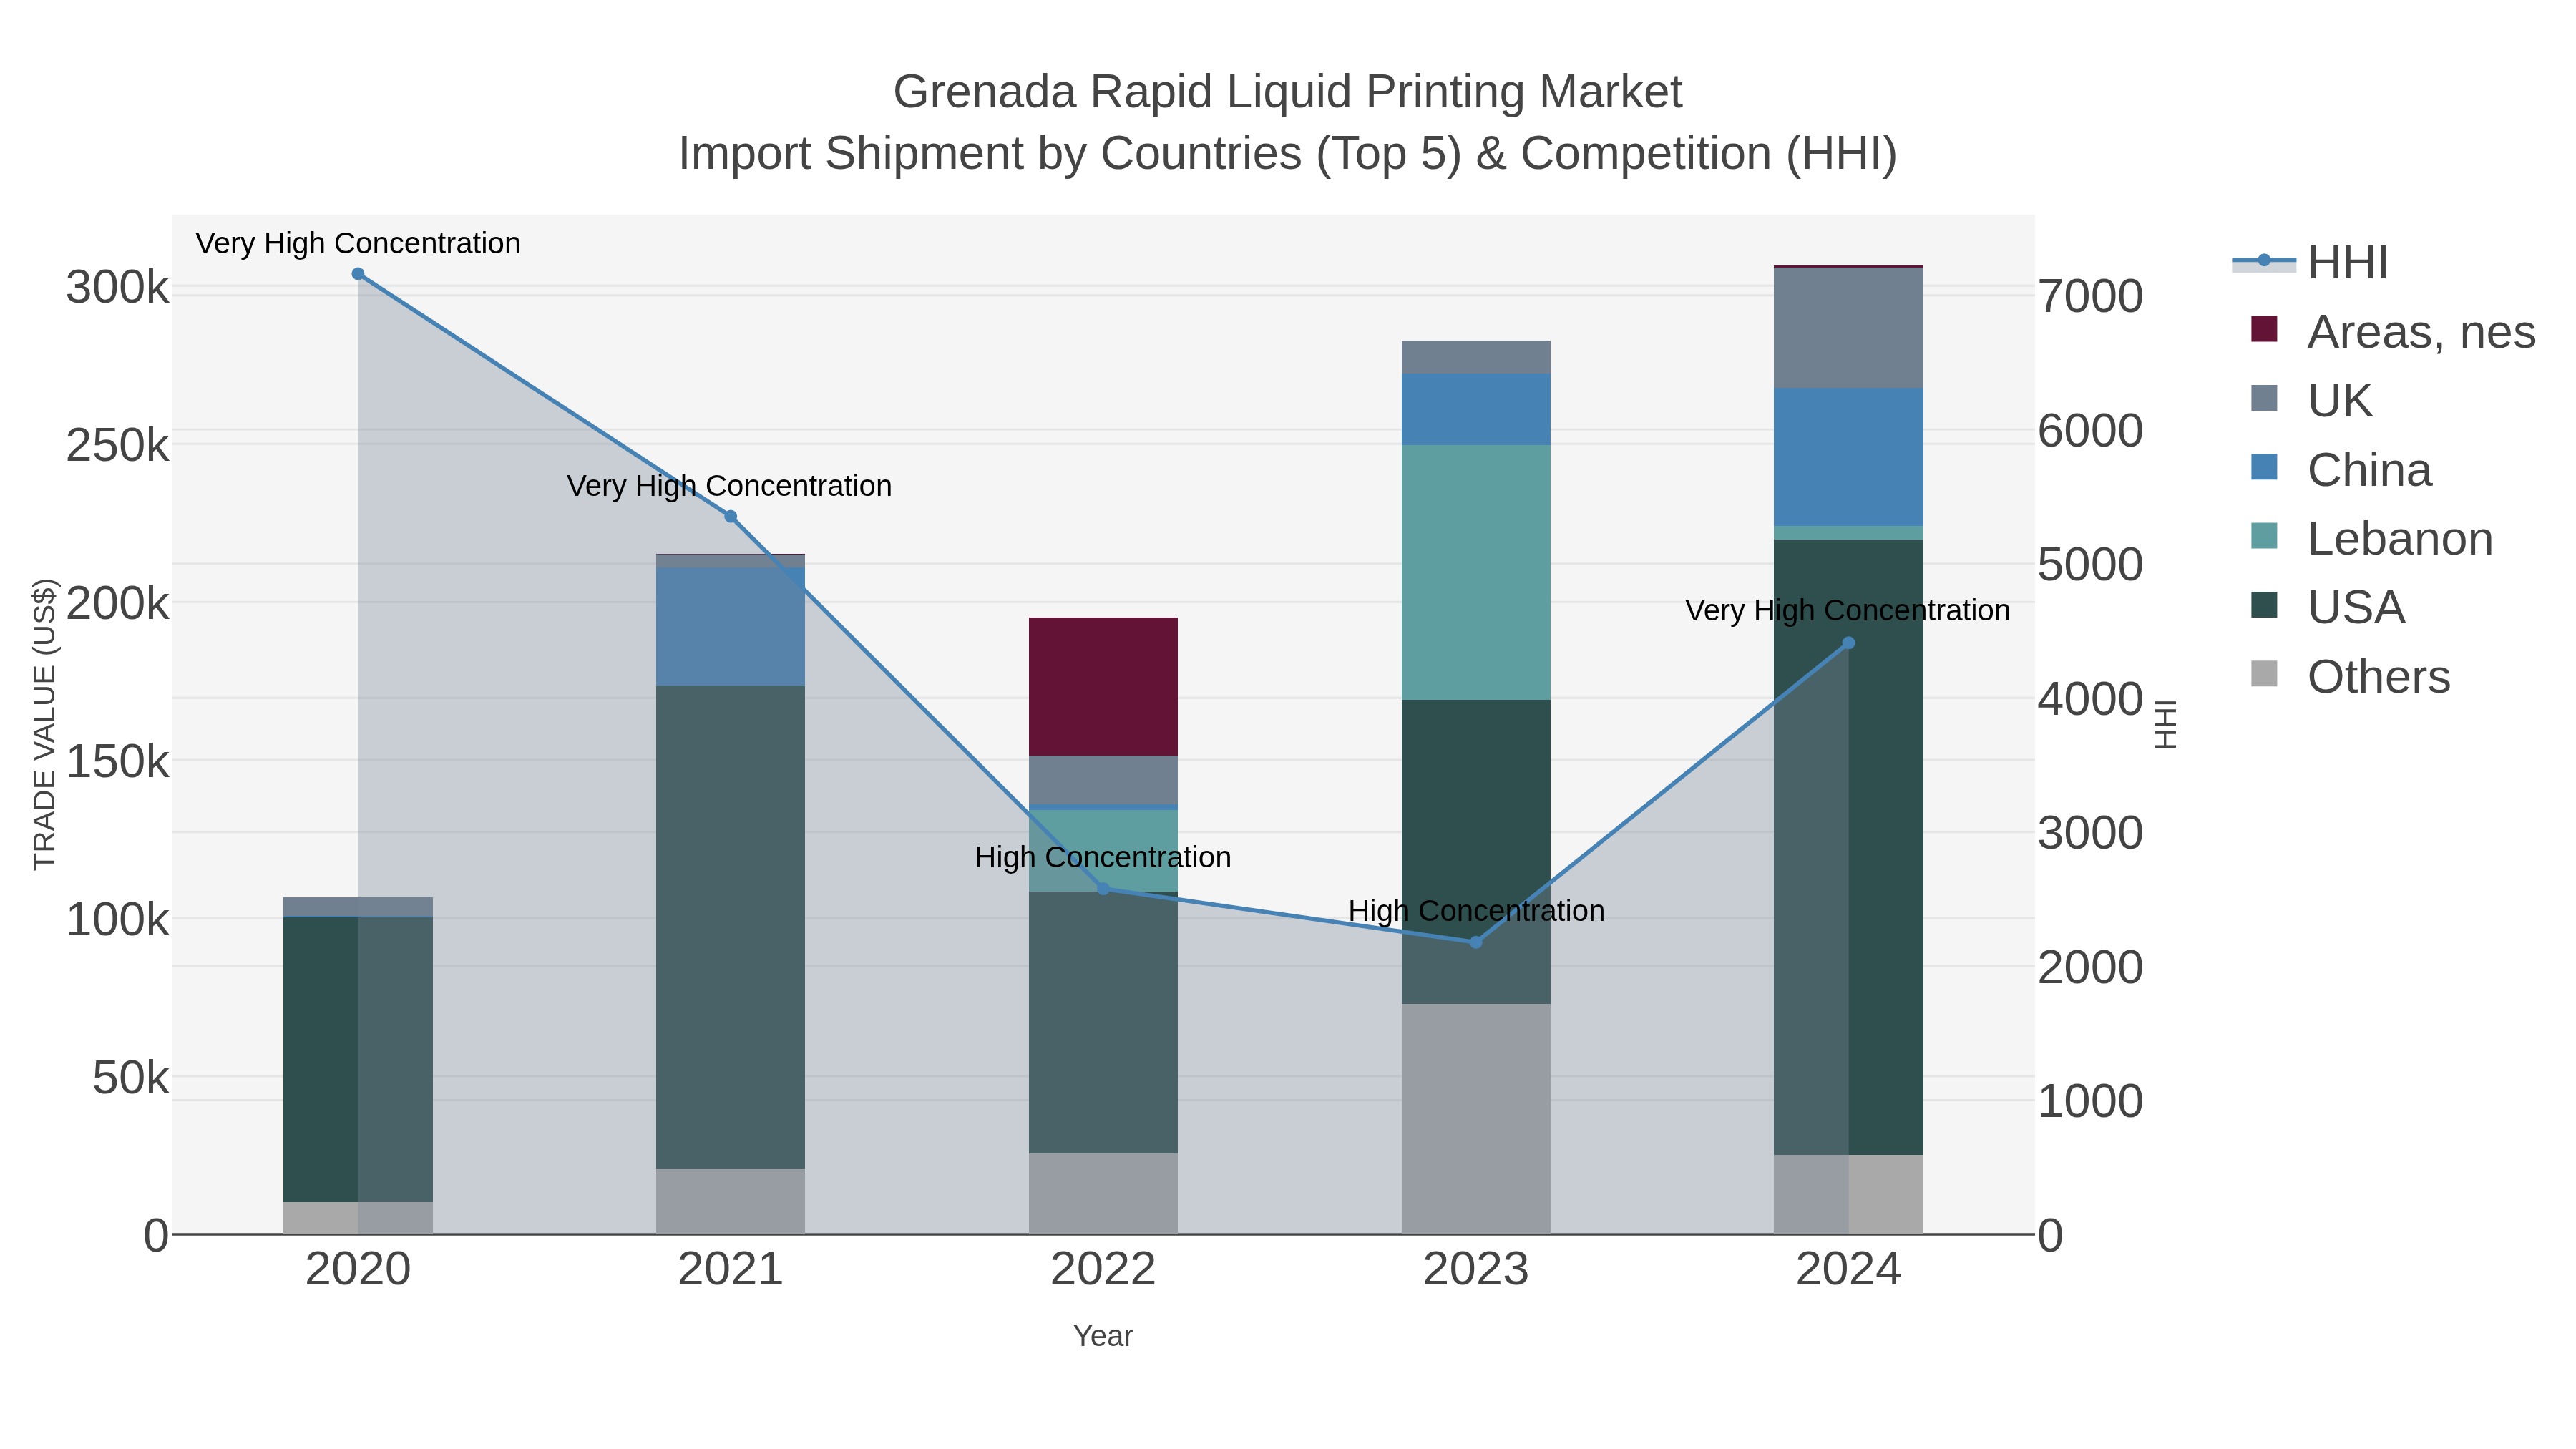2576x1449 pixels.
Task: Click the Grenada Rapid Liquid Printing Market title
Action: coord(1288,92)
